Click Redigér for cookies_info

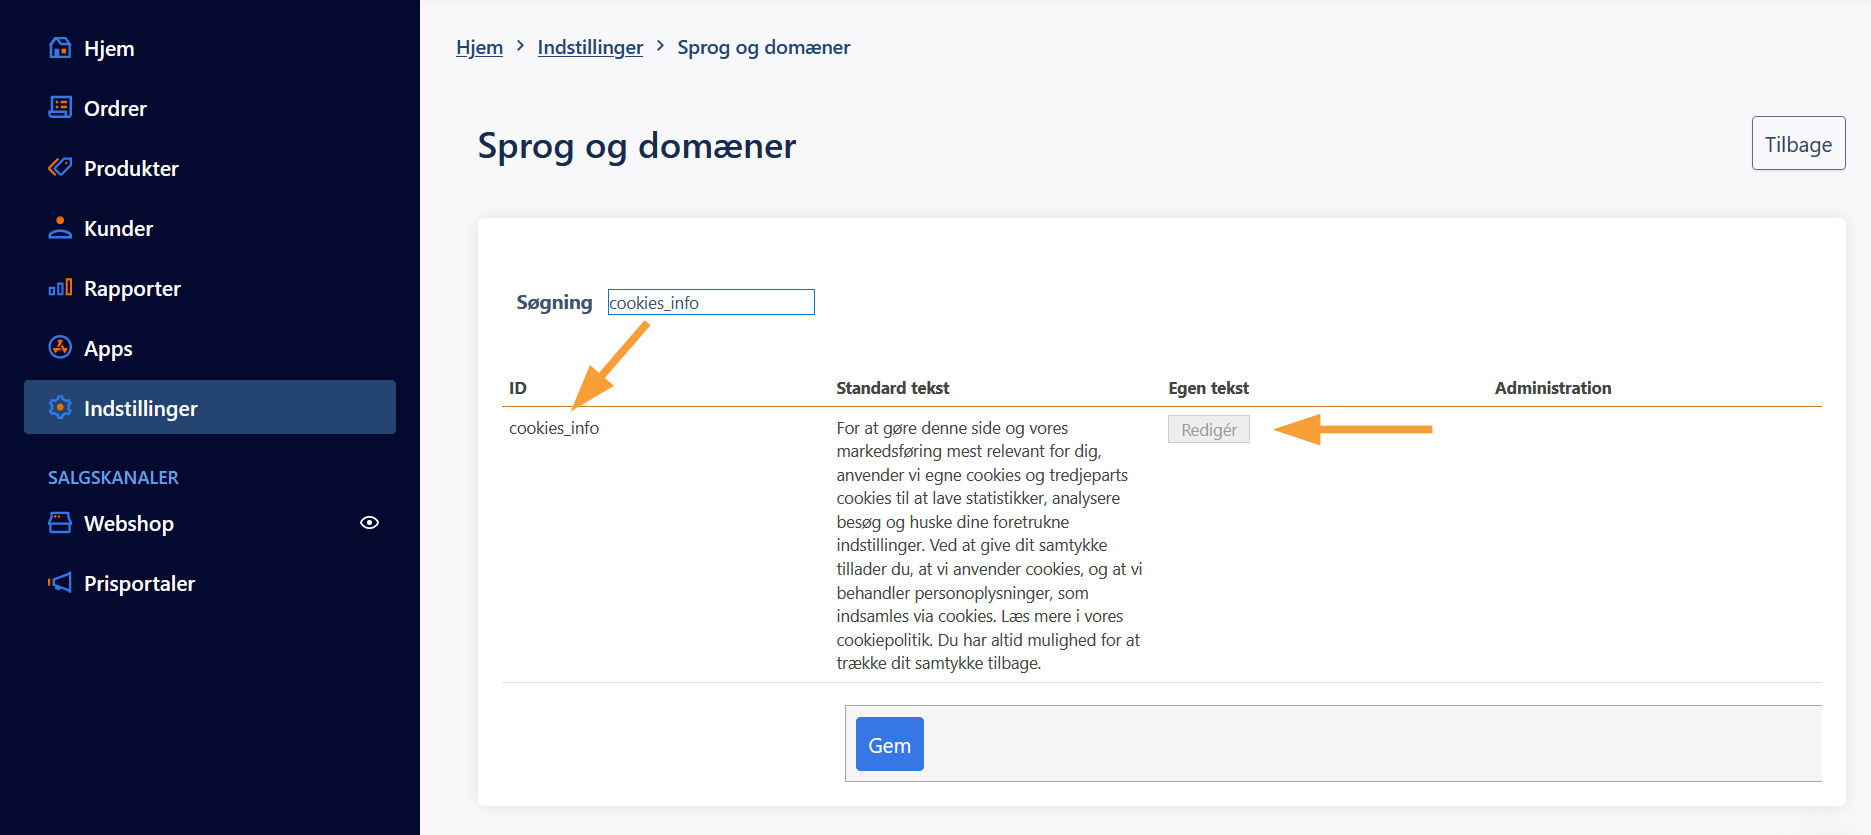click(x=1208, y=430)
